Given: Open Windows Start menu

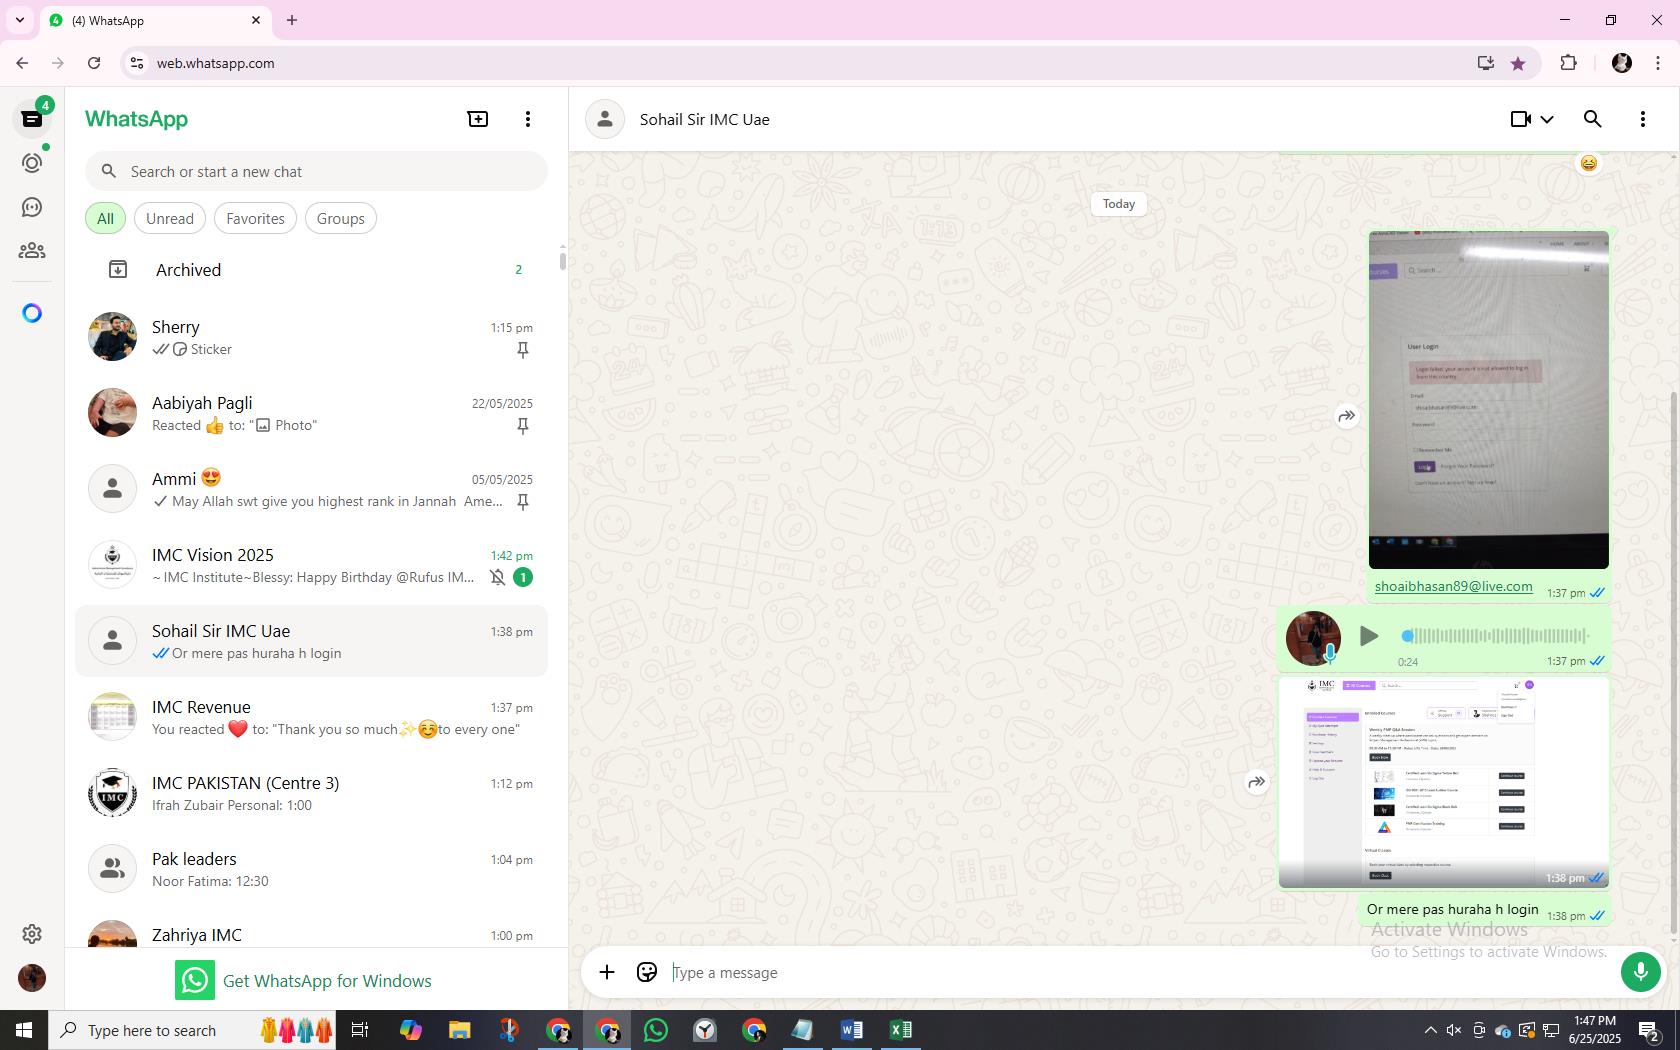Looking at the screenshot, I should pyautogui.click(x=24, y=1030).
